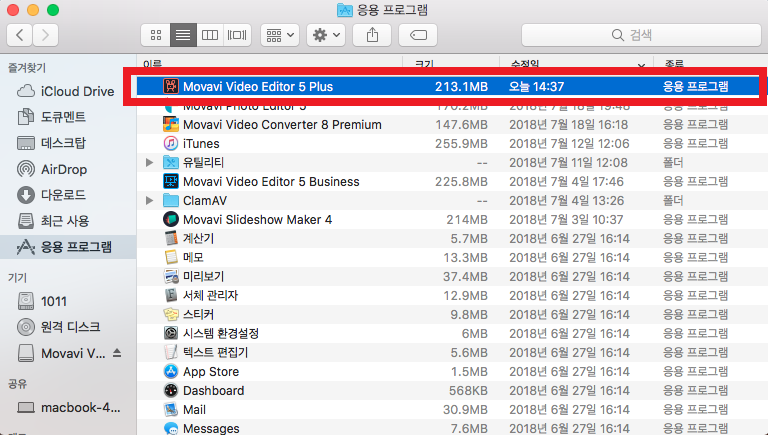
Task: Select the 미리보기 app icon
Action: point(170,276)
